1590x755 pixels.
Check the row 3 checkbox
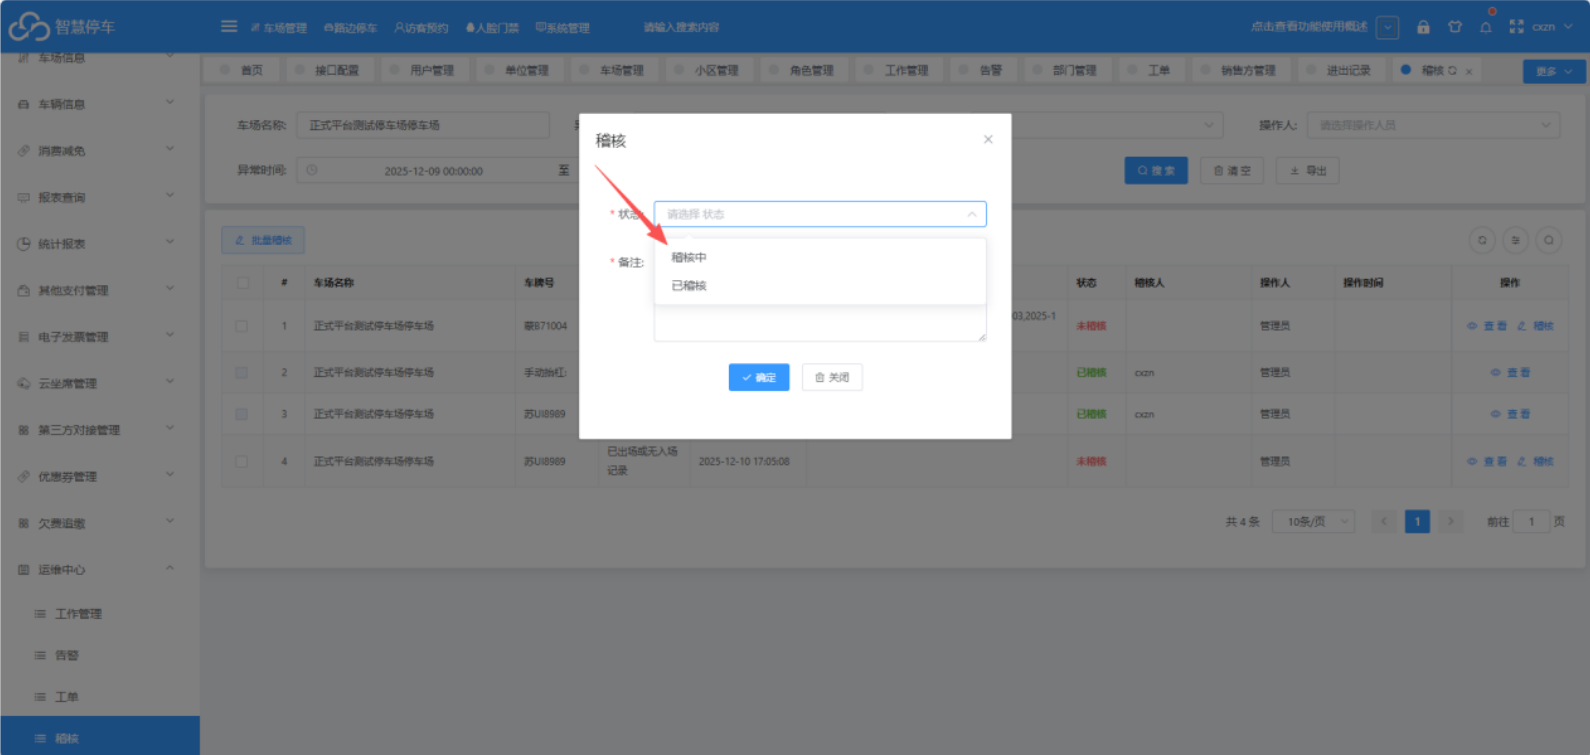click(x=242, y=414)
